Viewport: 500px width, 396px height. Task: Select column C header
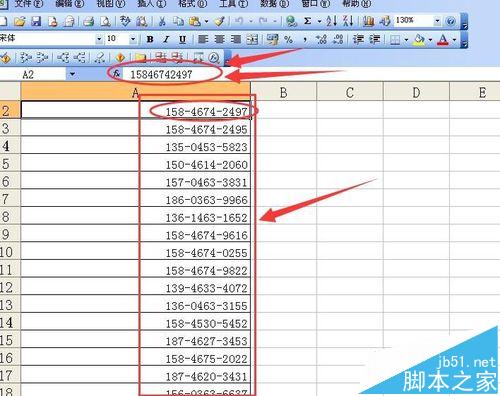[x=350, y=92]
